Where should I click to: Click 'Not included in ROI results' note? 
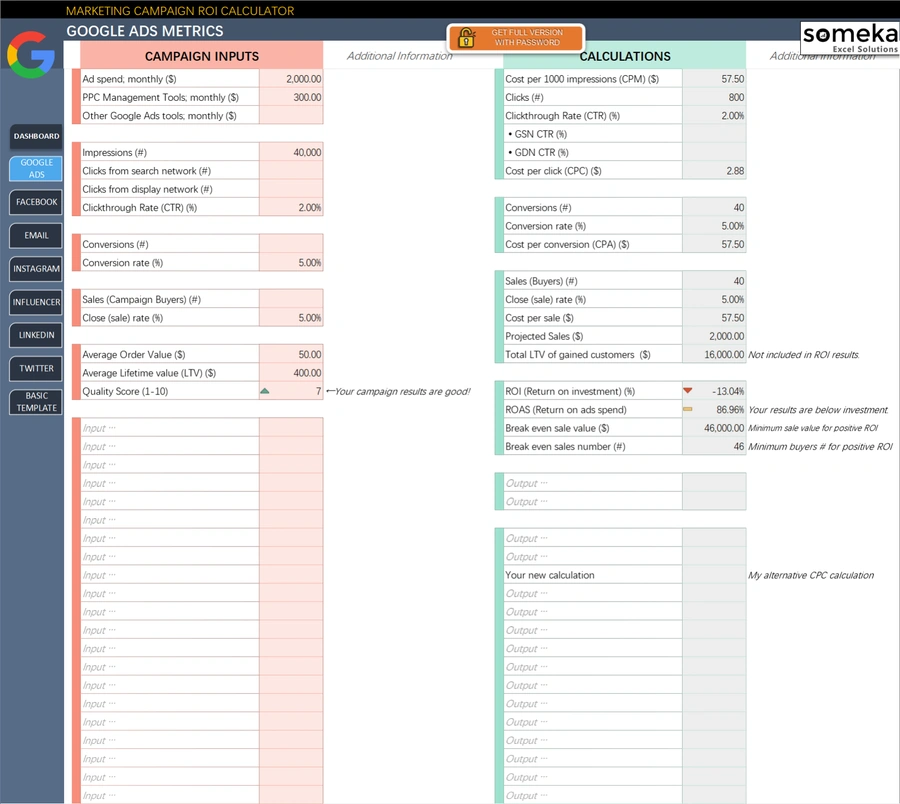804,354
